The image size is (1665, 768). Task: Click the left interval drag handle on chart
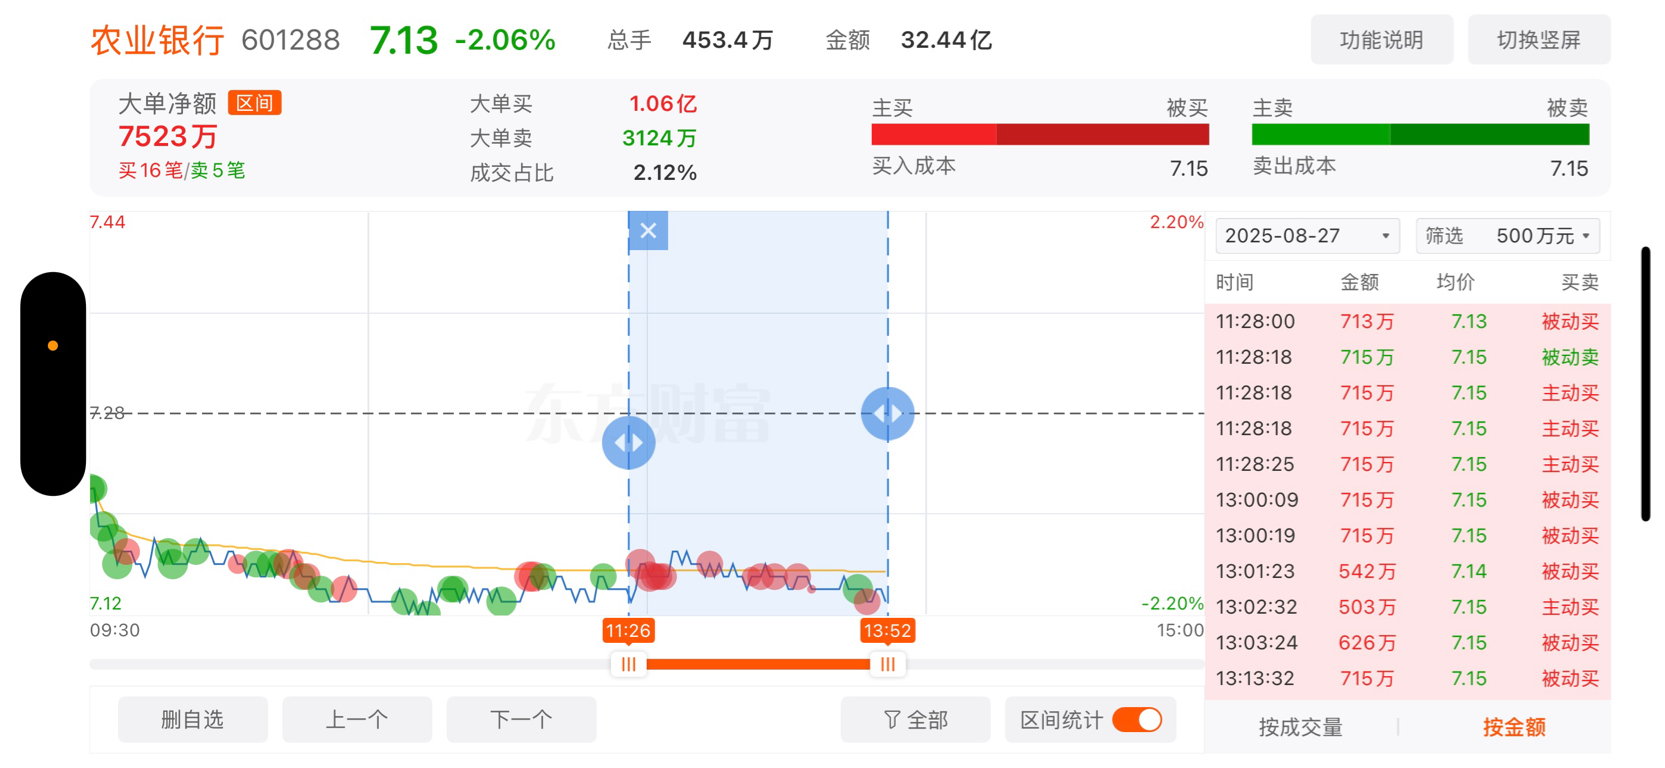coord(629,442)
